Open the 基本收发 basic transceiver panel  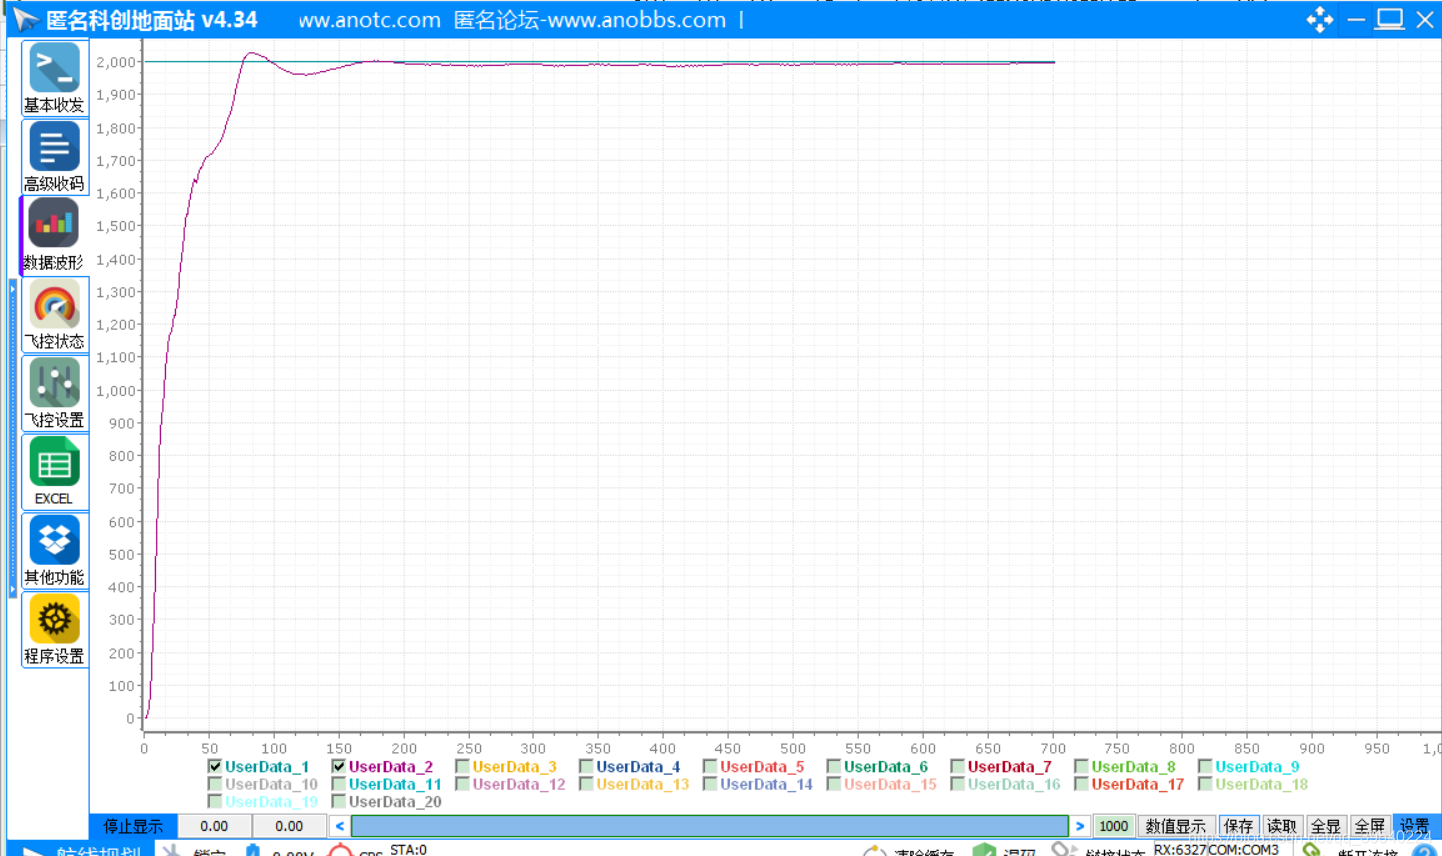click(54, 78)
